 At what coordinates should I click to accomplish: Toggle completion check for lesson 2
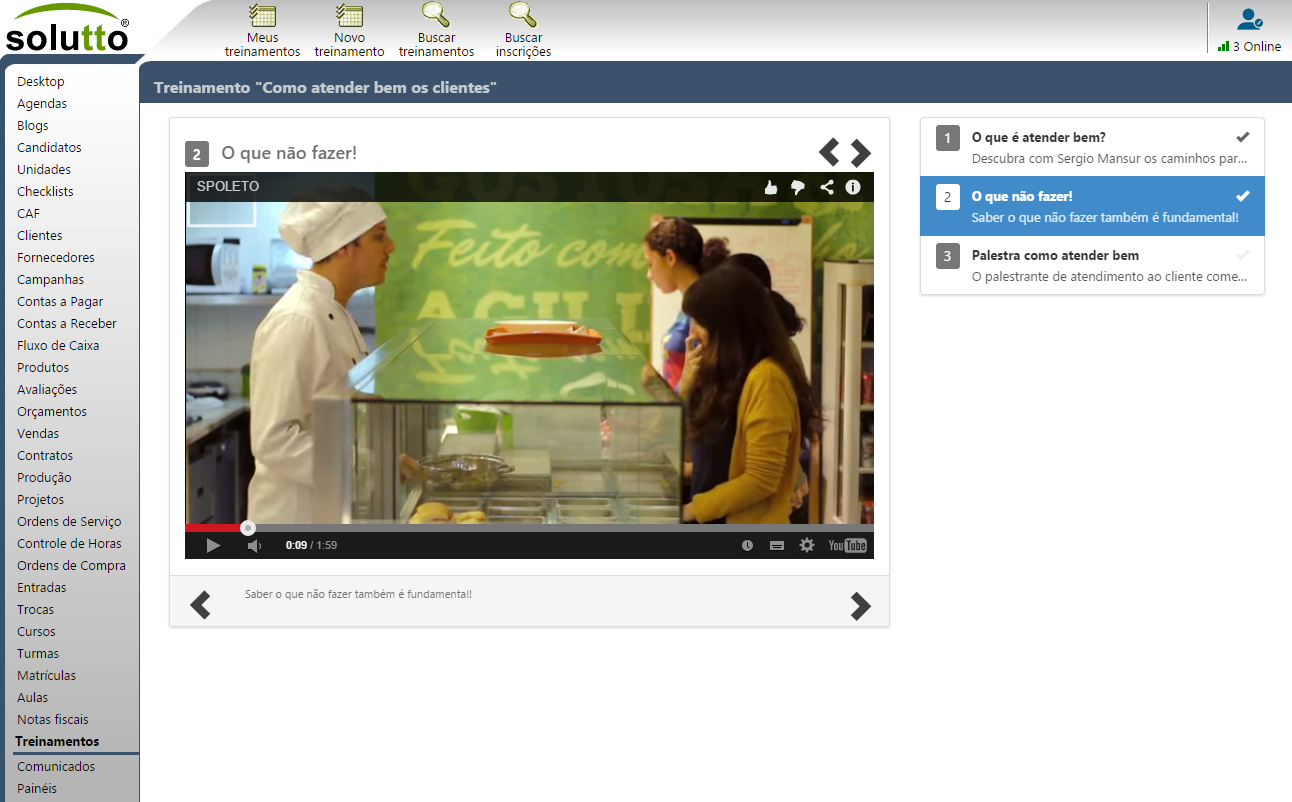point(1243,195)
